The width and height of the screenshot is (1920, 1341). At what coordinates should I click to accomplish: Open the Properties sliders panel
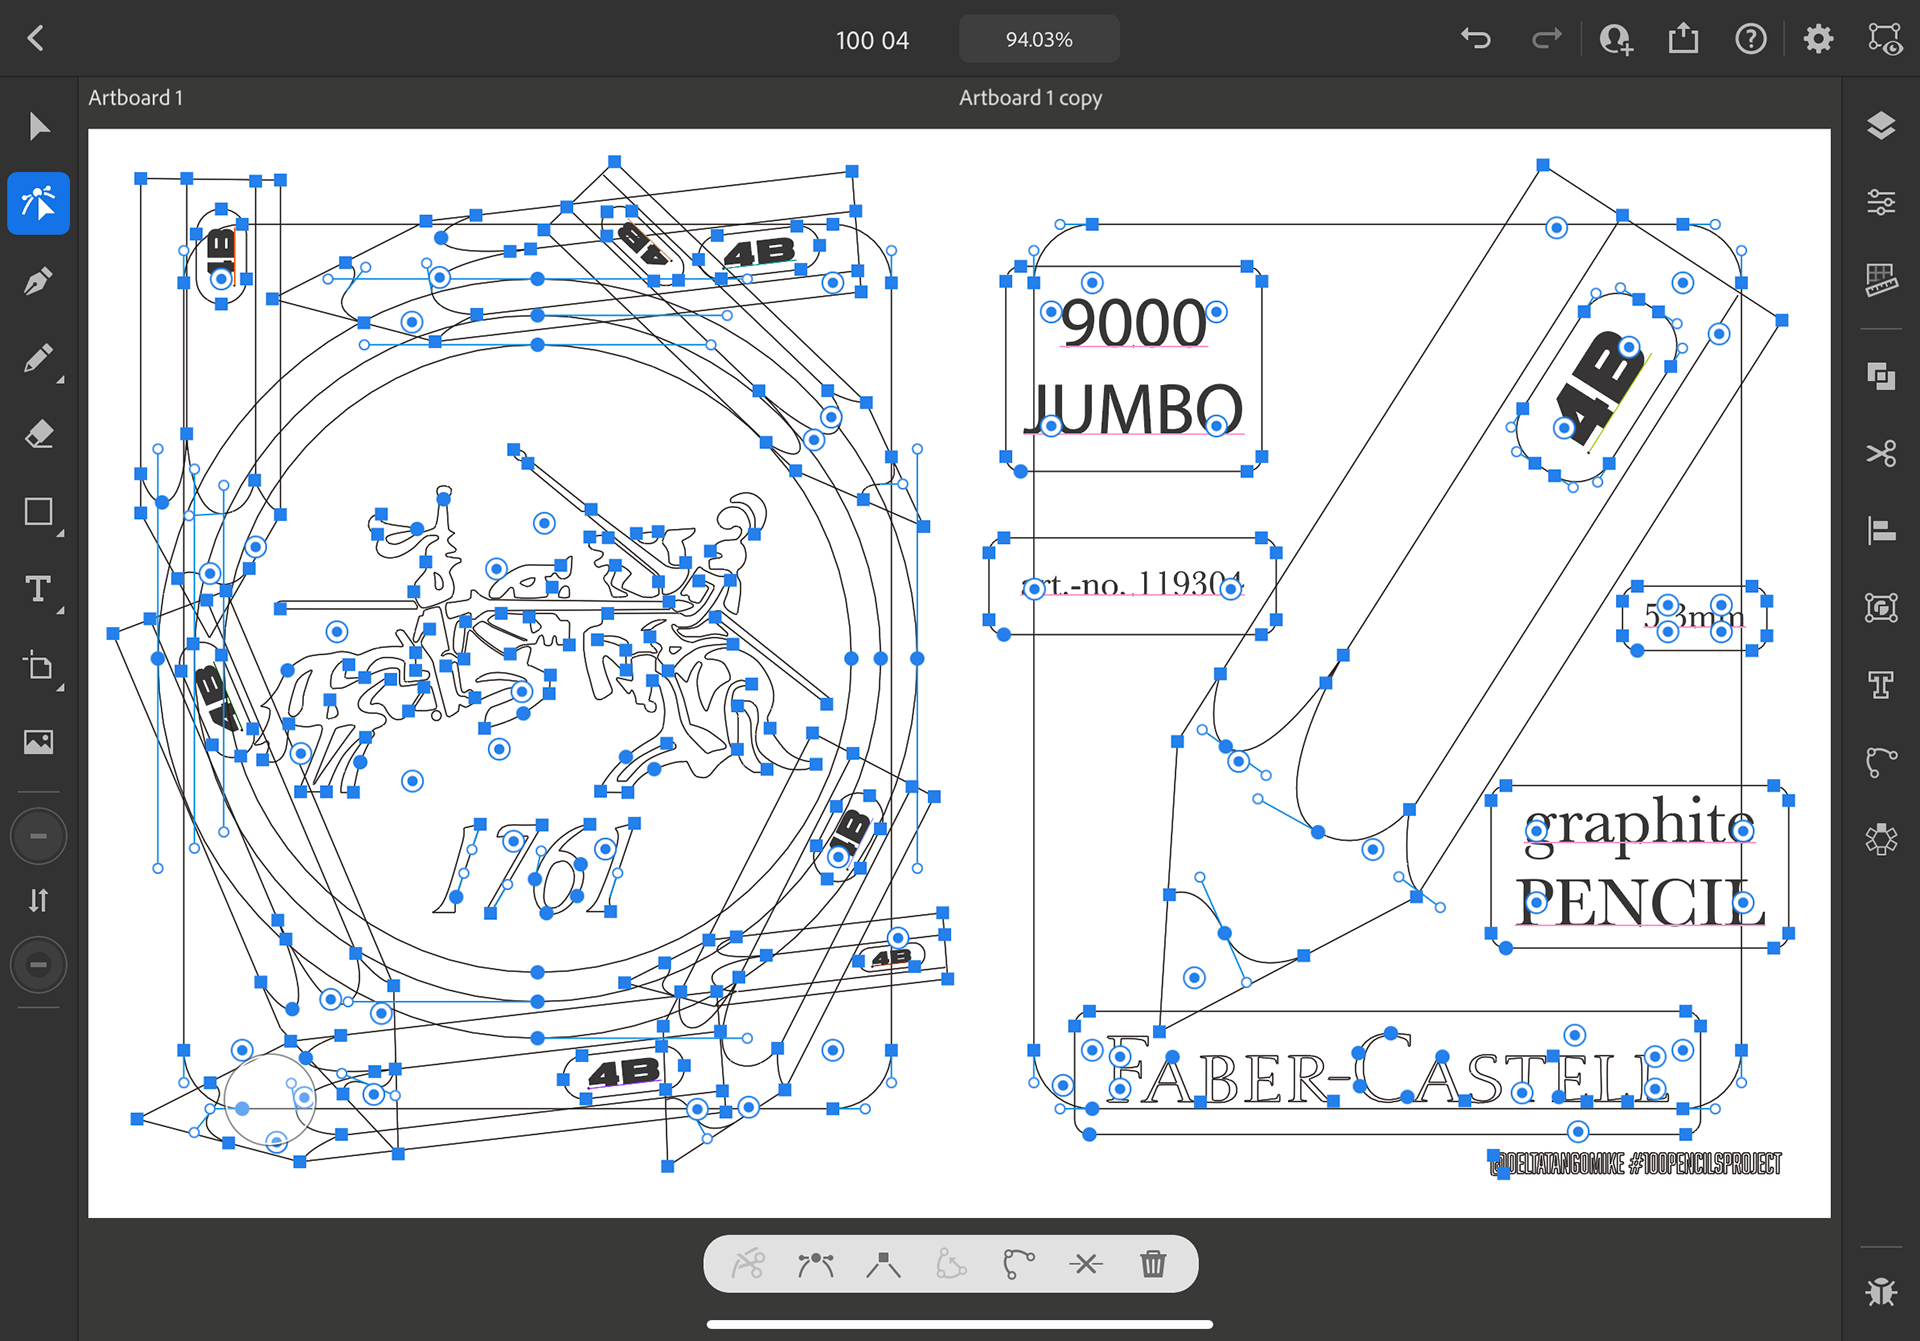(x=1881, y=203)
